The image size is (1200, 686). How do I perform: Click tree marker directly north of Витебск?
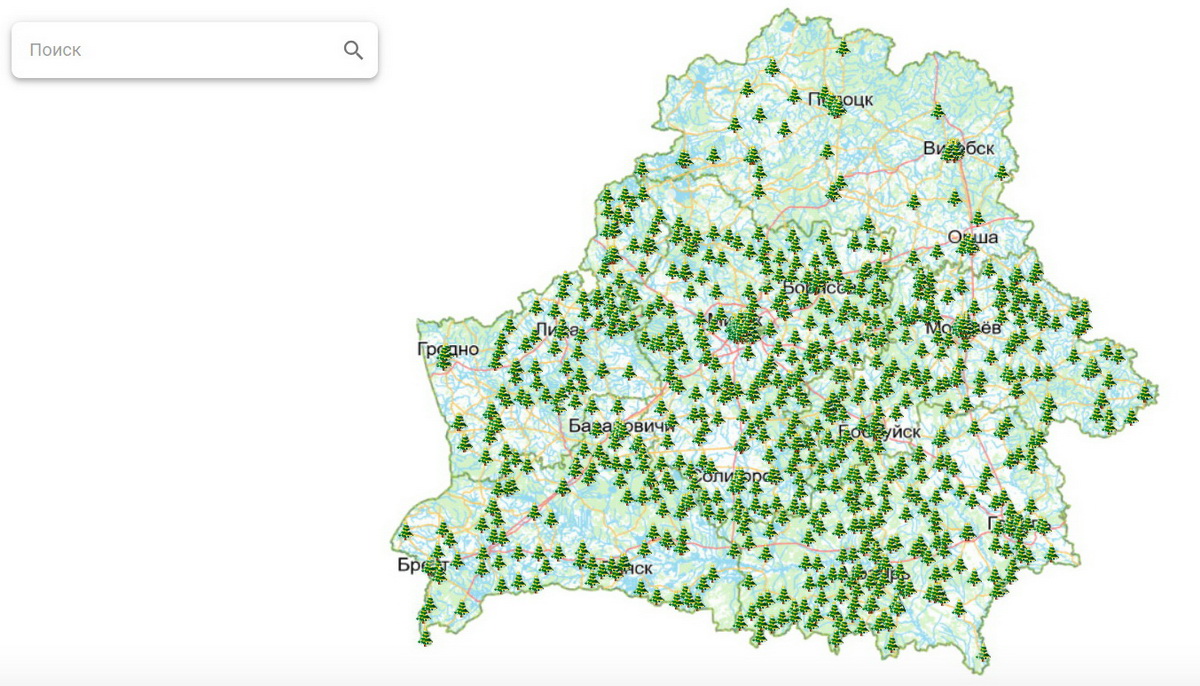[938, 111]
